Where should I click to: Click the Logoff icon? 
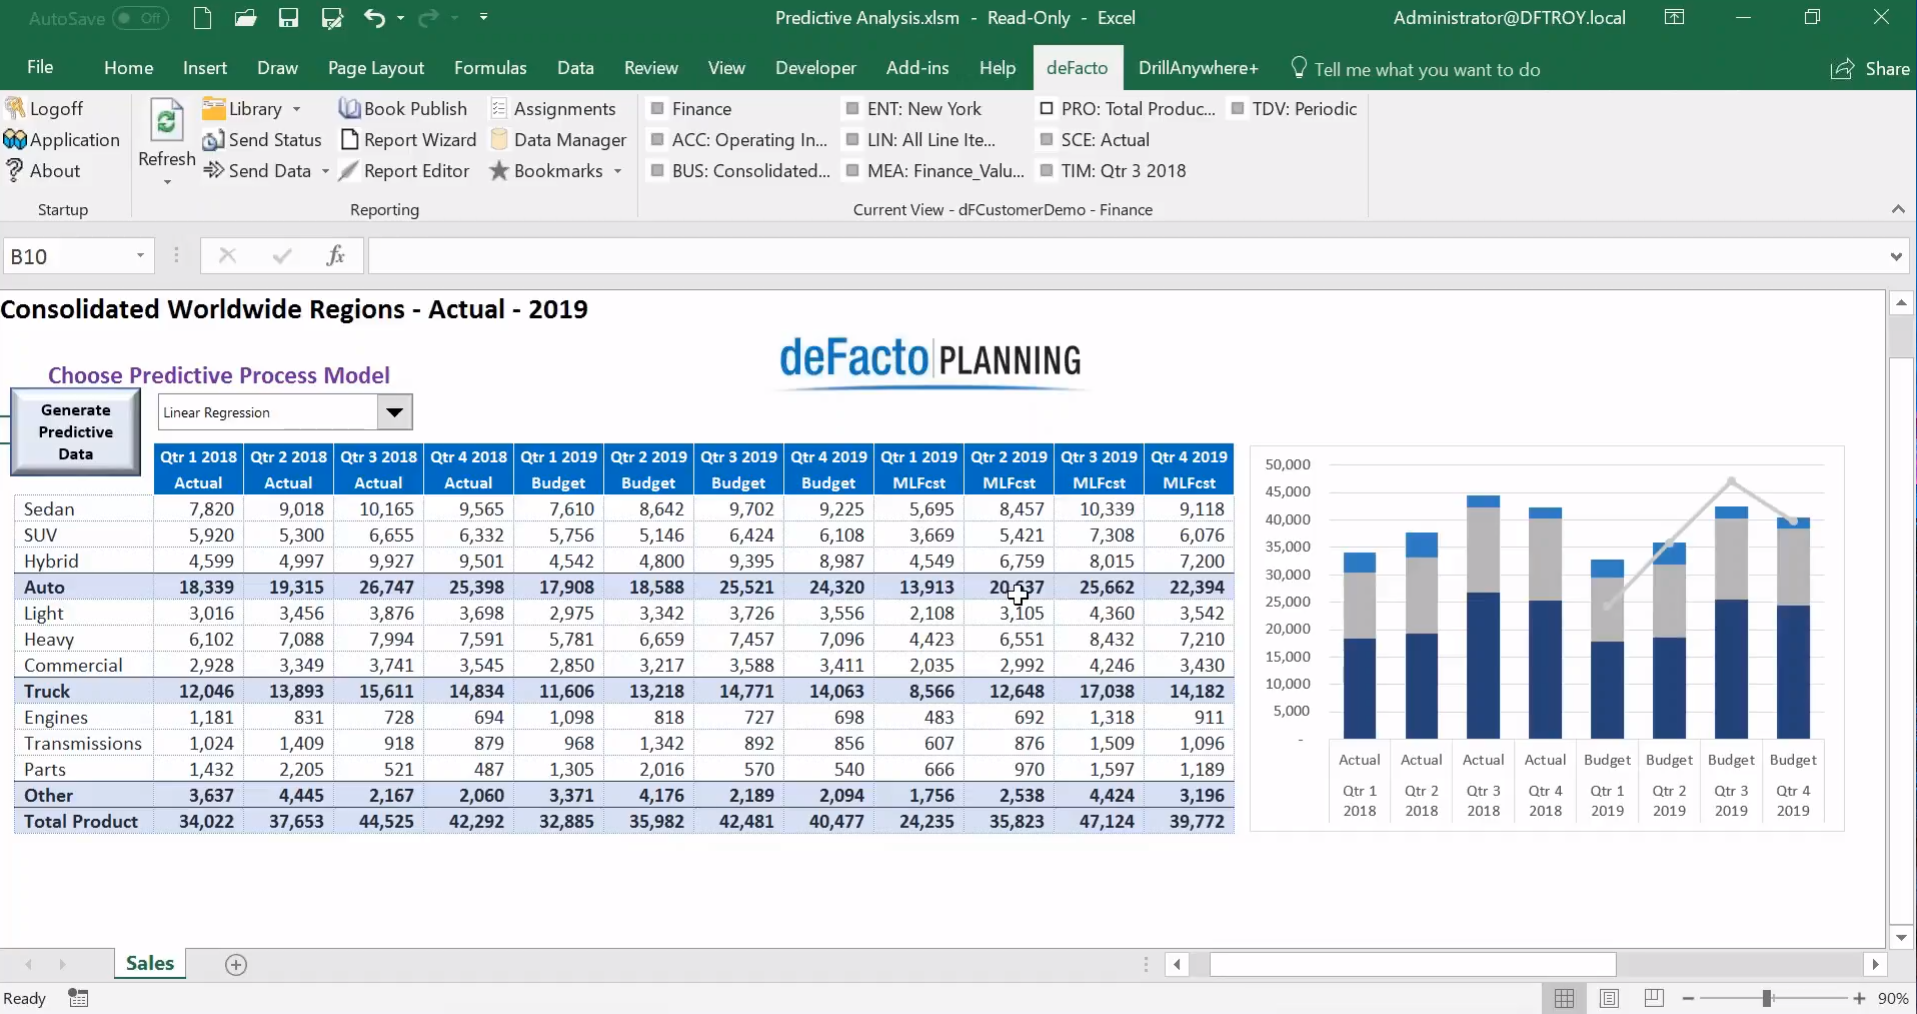(15, 108)
